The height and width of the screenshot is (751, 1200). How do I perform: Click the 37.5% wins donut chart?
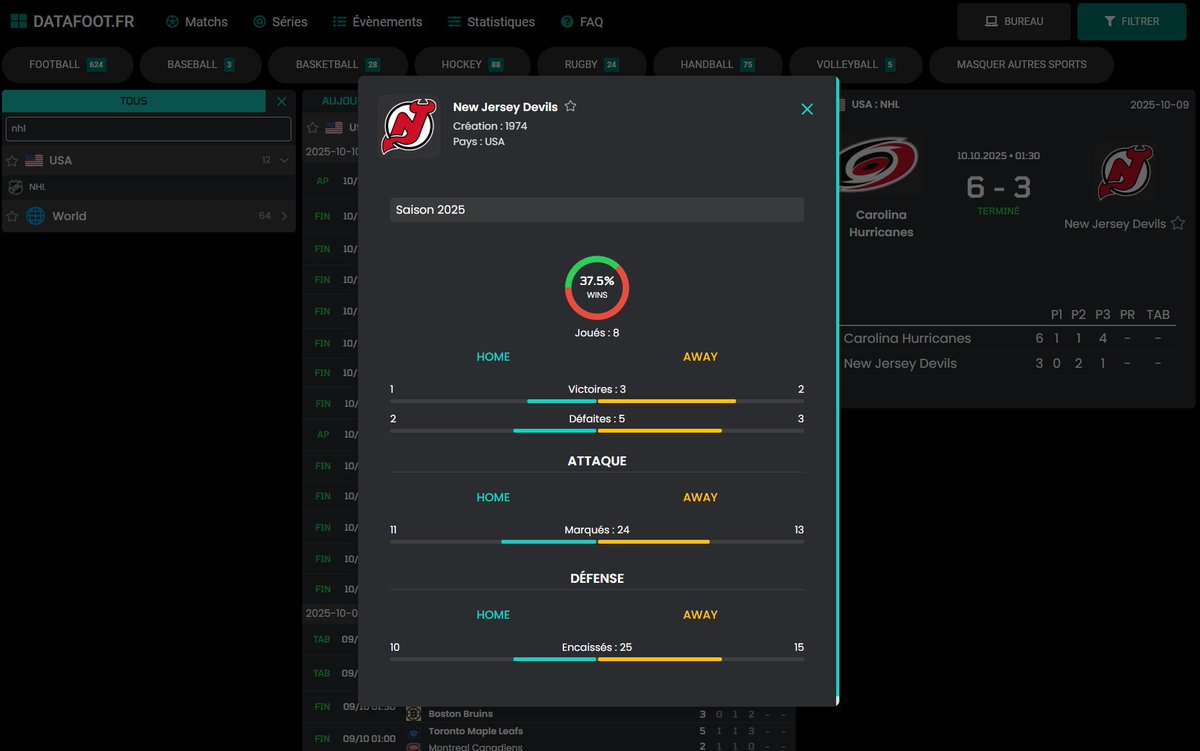pos(597,288)
